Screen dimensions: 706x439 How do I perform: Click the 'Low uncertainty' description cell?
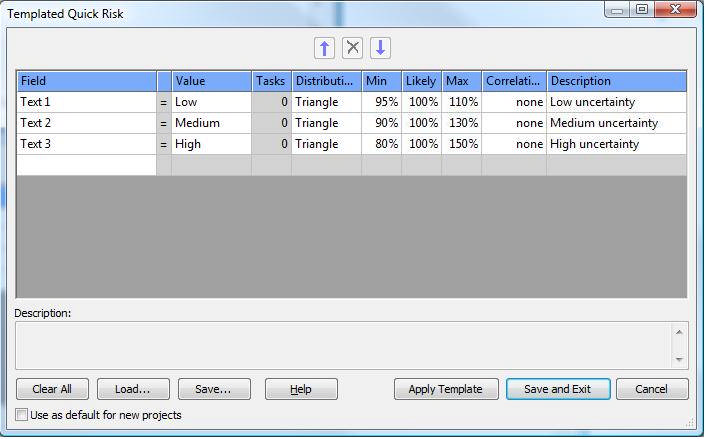616,102
